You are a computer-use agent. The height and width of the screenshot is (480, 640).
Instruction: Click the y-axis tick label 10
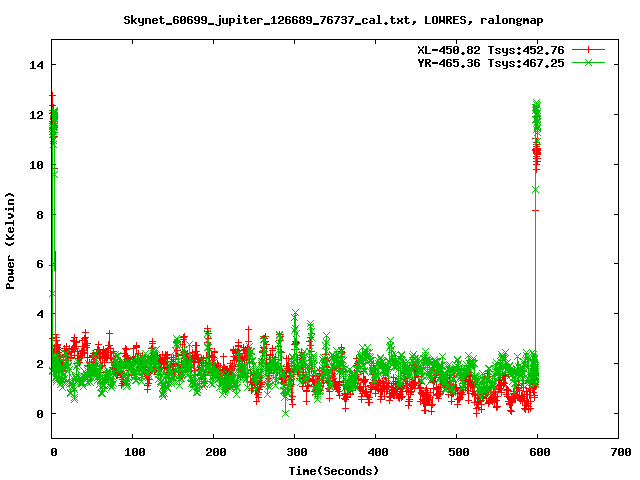(x=36, y=165)
